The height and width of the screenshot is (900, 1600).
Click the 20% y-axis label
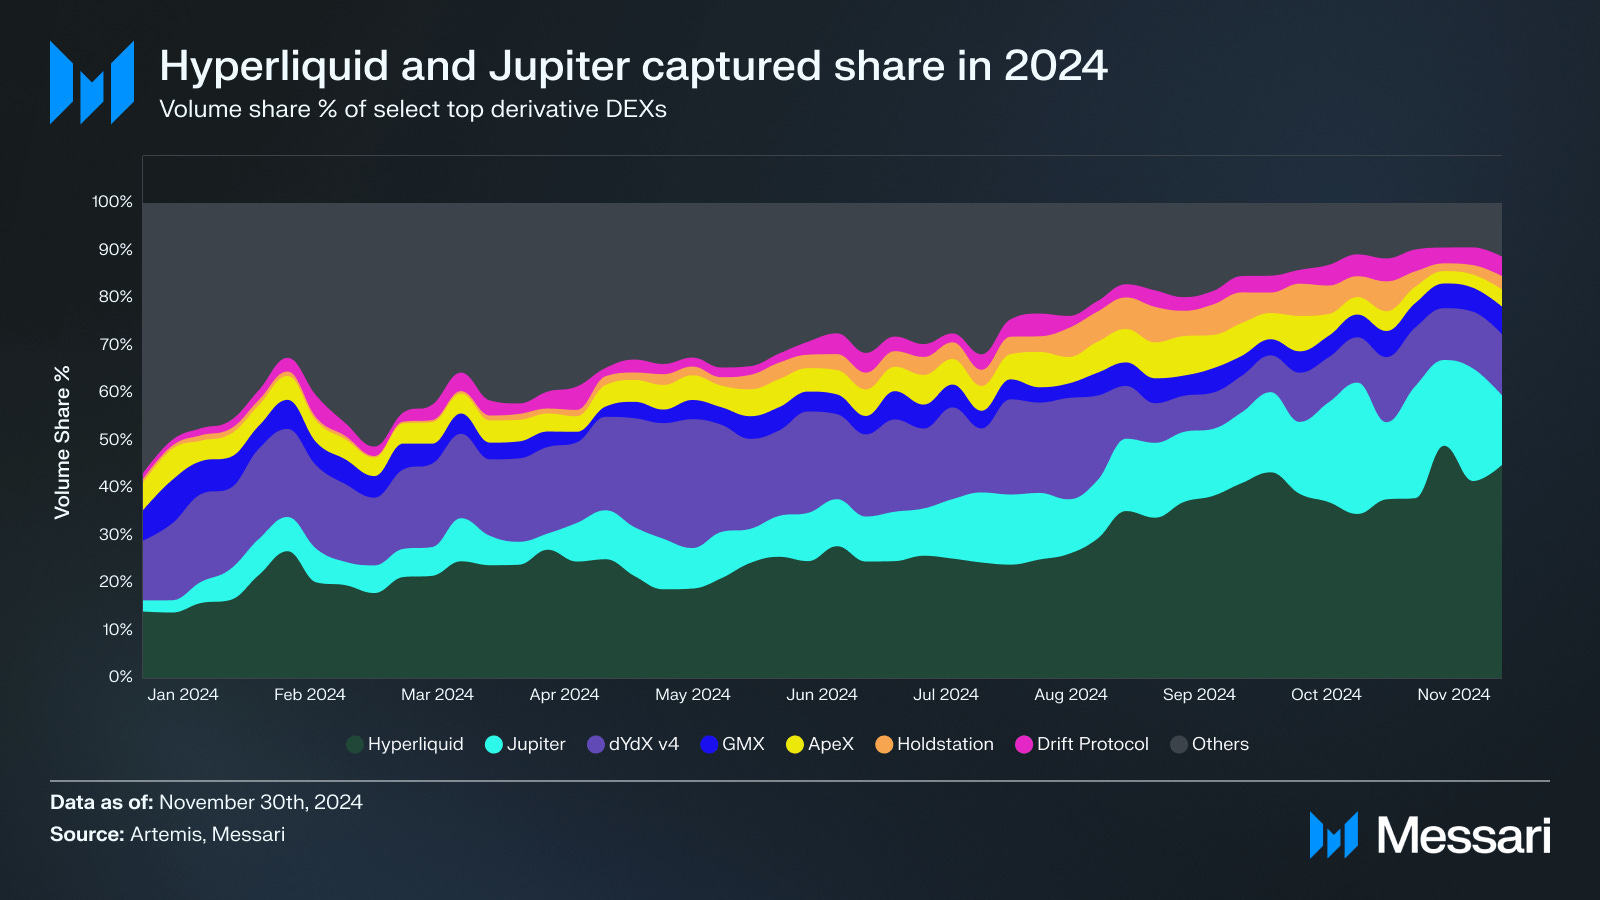tap(115, 582)
